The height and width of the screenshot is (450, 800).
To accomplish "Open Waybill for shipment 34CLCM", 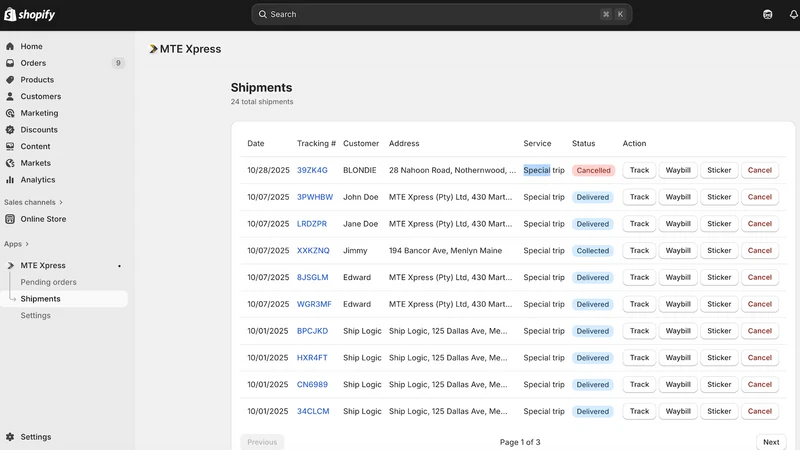I will 678,411.
